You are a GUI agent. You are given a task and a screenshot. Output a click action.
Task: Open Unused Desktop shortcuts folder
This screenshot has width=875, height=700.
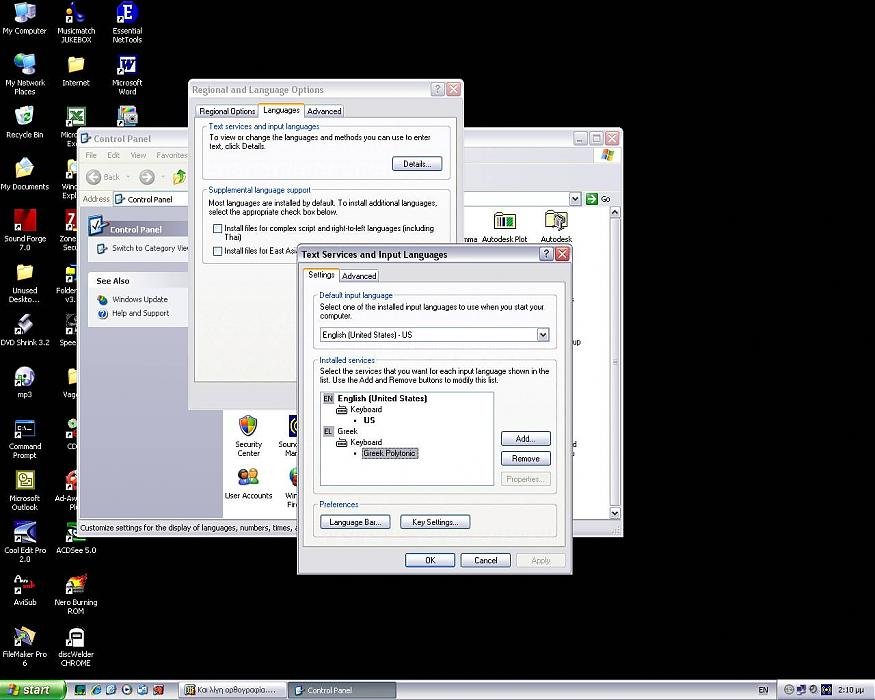(25, 282)
